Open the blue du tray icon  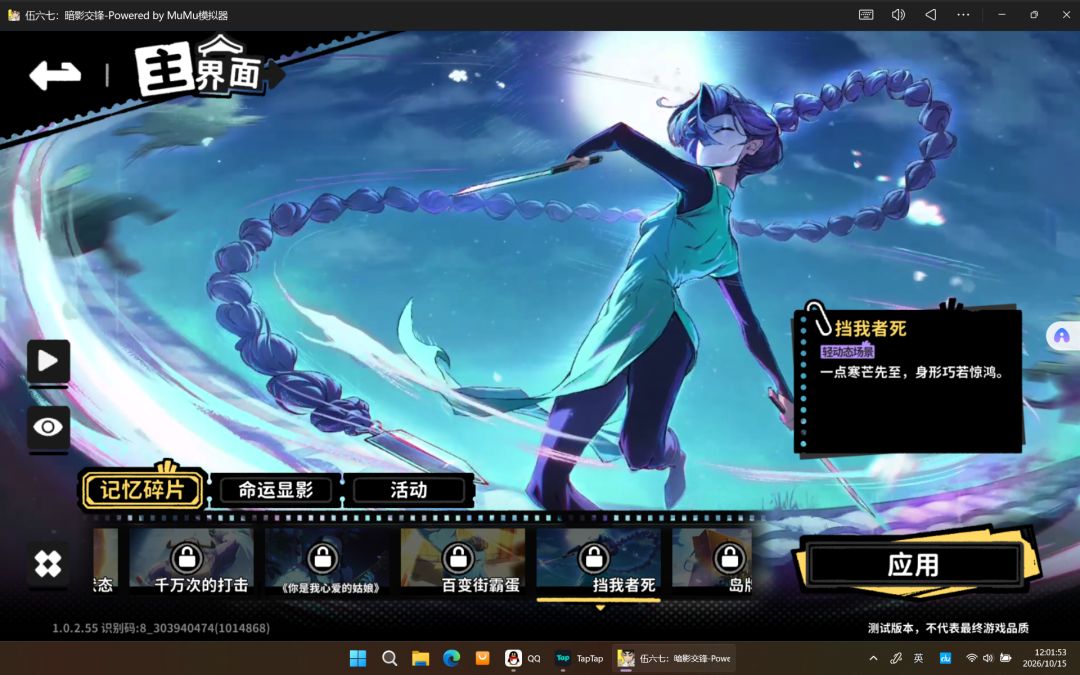(946, 658)
